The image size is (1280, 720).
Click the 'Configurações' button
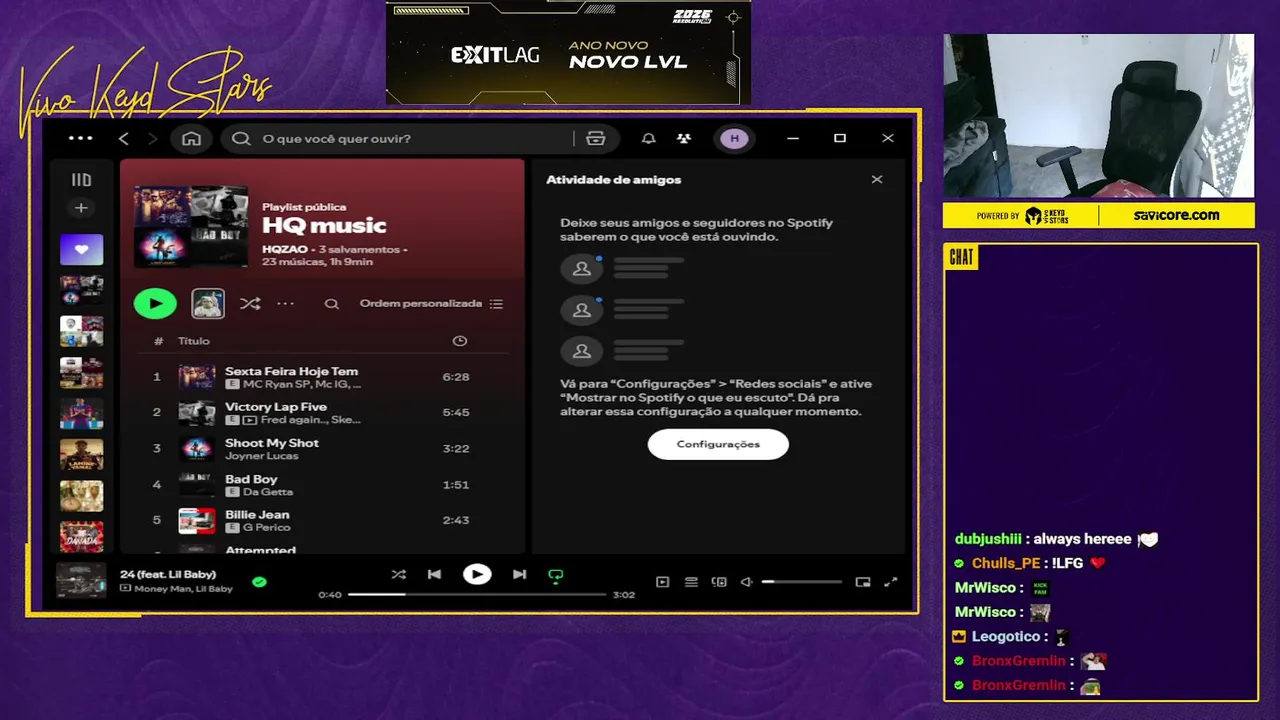tap(718, 444)
